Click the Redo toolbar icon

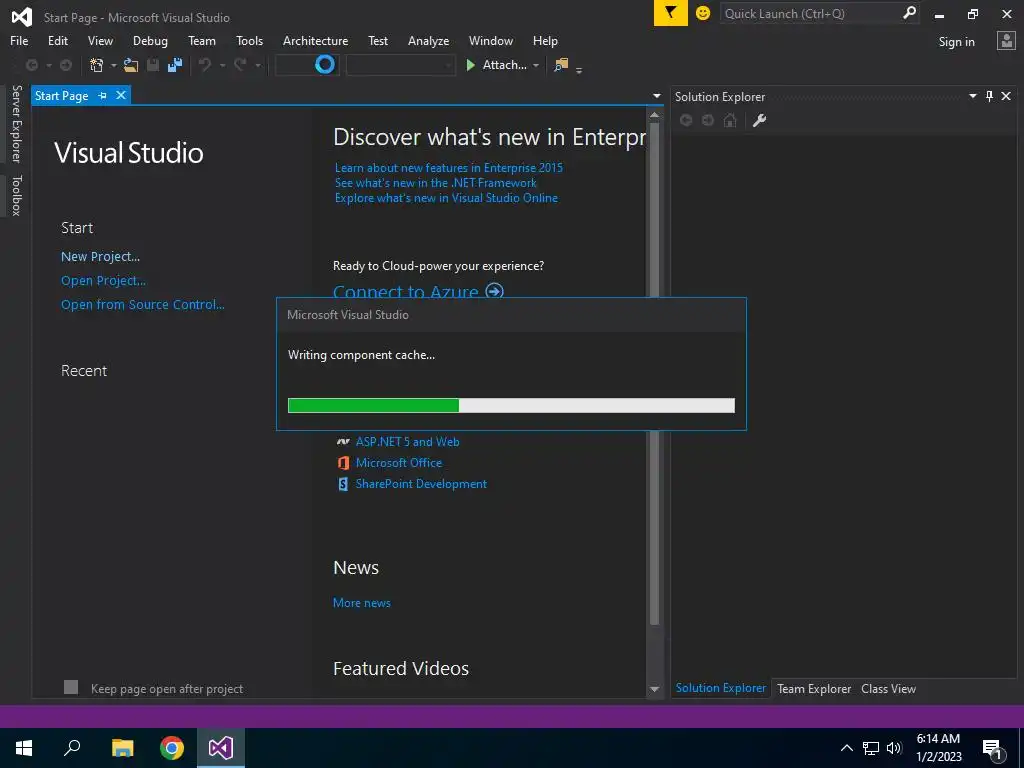point(240,65)
